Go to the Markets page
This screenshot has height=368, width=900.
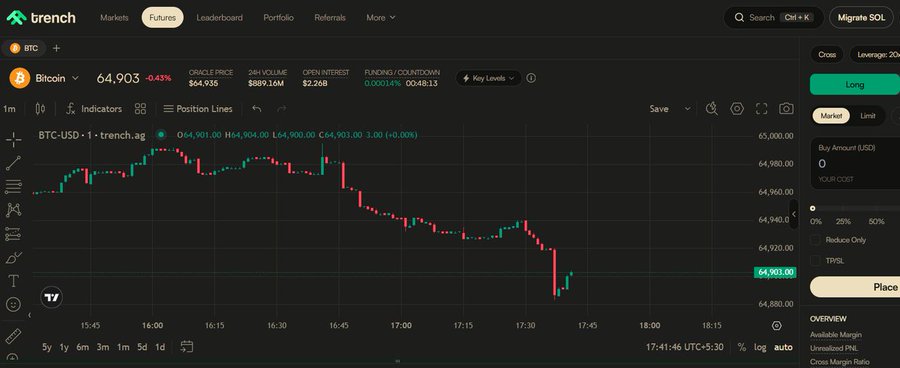coord(114,18)
